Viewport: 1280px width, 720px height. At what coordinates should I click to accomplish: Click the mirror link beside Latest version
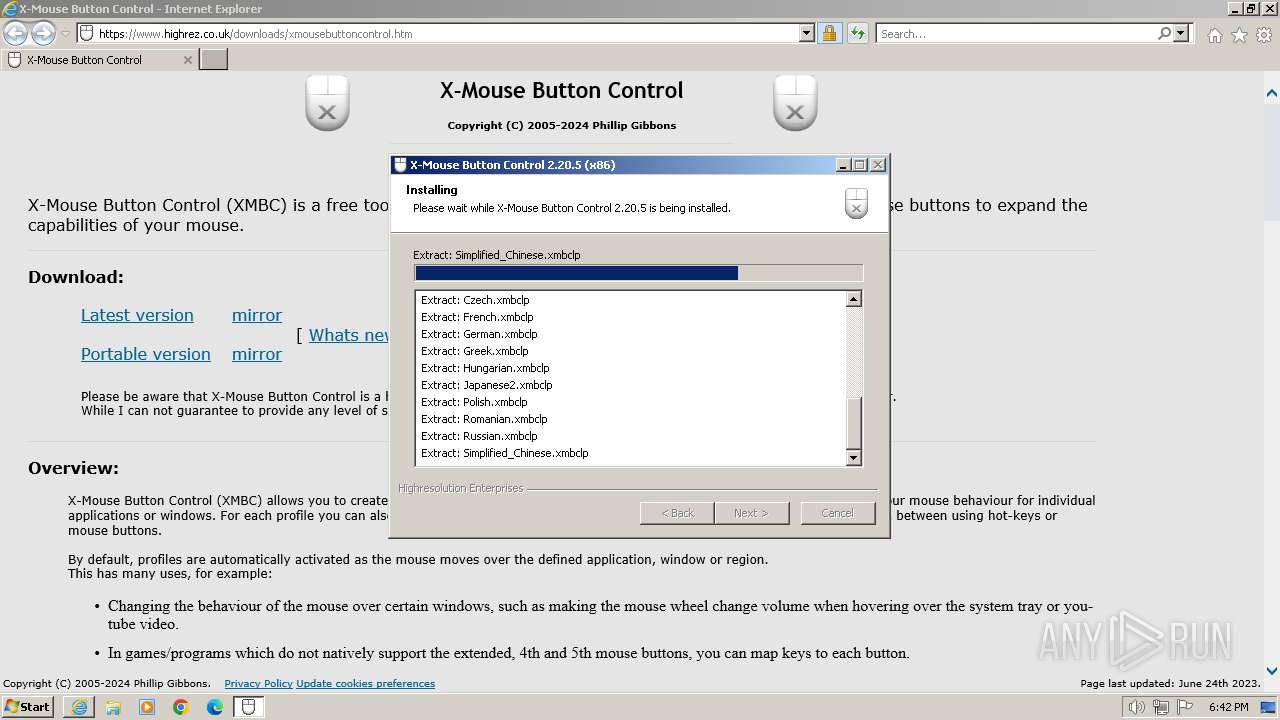[x=257, y=315]
